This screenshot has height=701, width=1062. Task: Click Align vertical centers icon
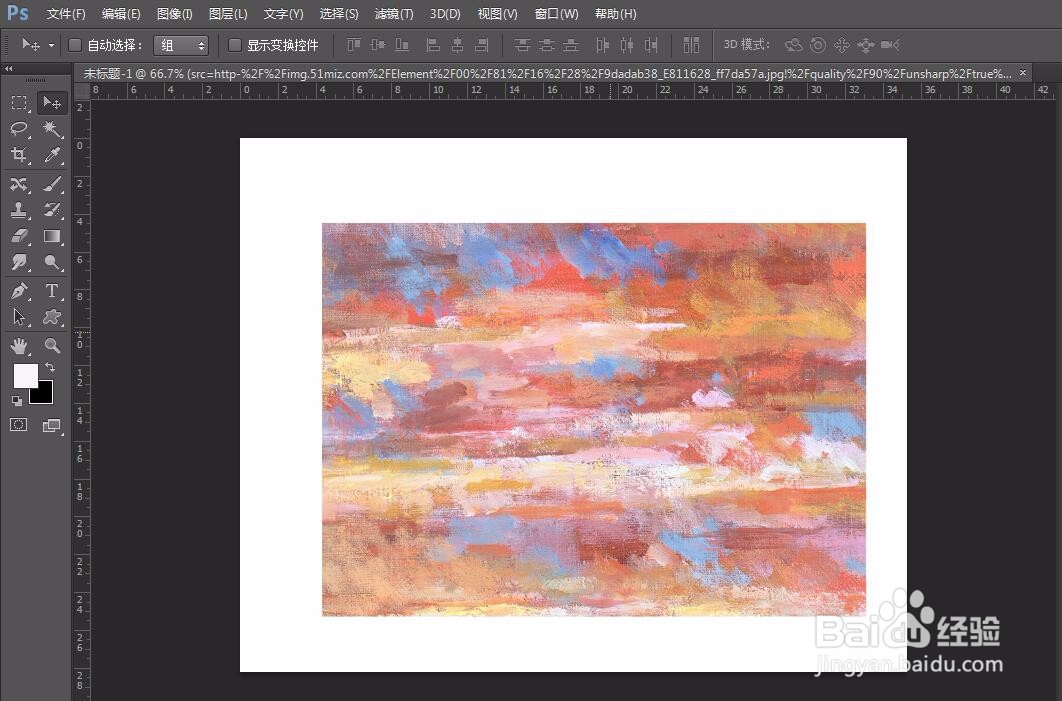pyautogui.click(x=378, y=45)
